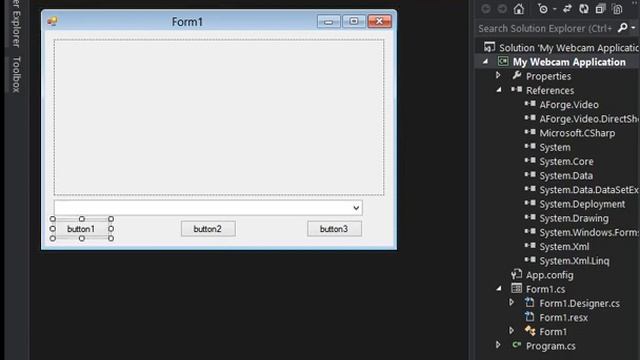Expand the Form1.Designer.cs node arrow

(511, 302)
